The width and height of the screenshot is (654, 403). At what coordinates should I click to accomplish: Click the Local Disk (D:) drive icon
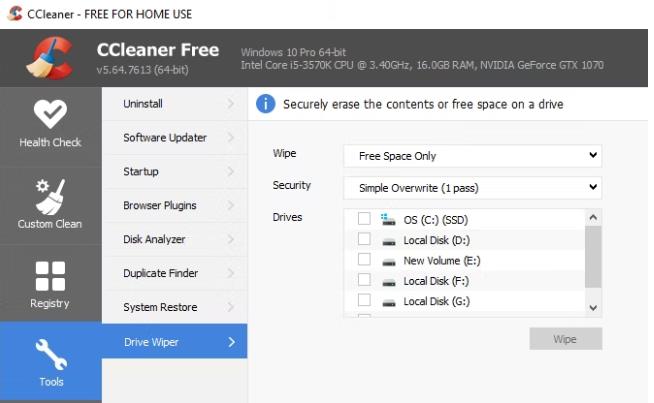pyautogui.click(x=389, y=240)
